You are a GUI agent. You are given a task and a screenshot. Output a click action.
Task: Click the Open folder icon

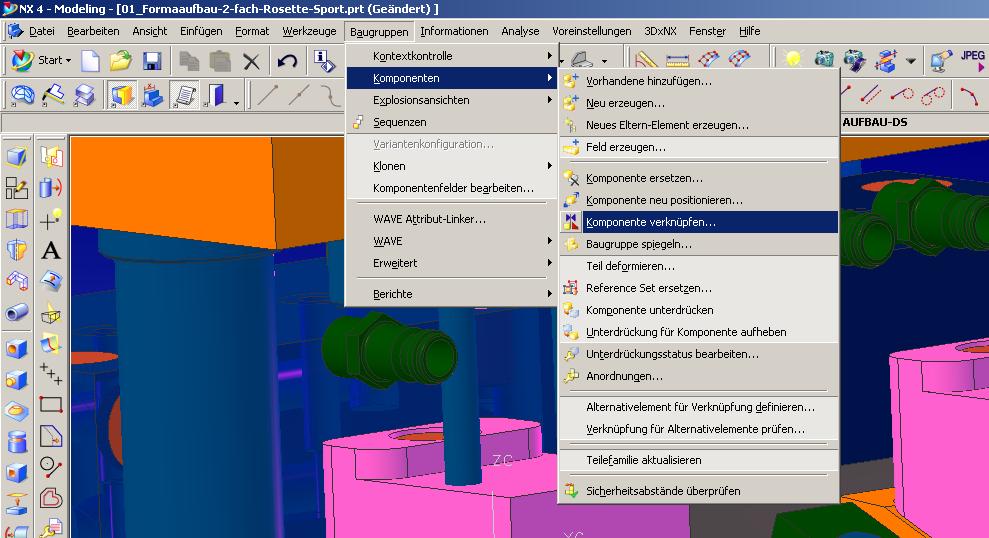point(120,61)
